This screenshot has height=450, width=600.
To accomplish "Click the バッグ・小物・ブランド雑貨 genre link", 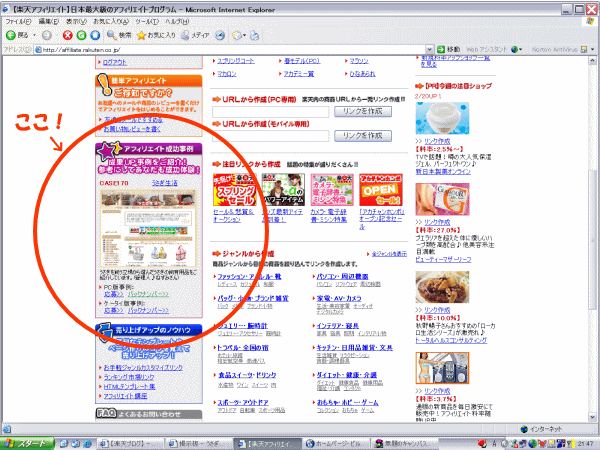I will 253,298.
